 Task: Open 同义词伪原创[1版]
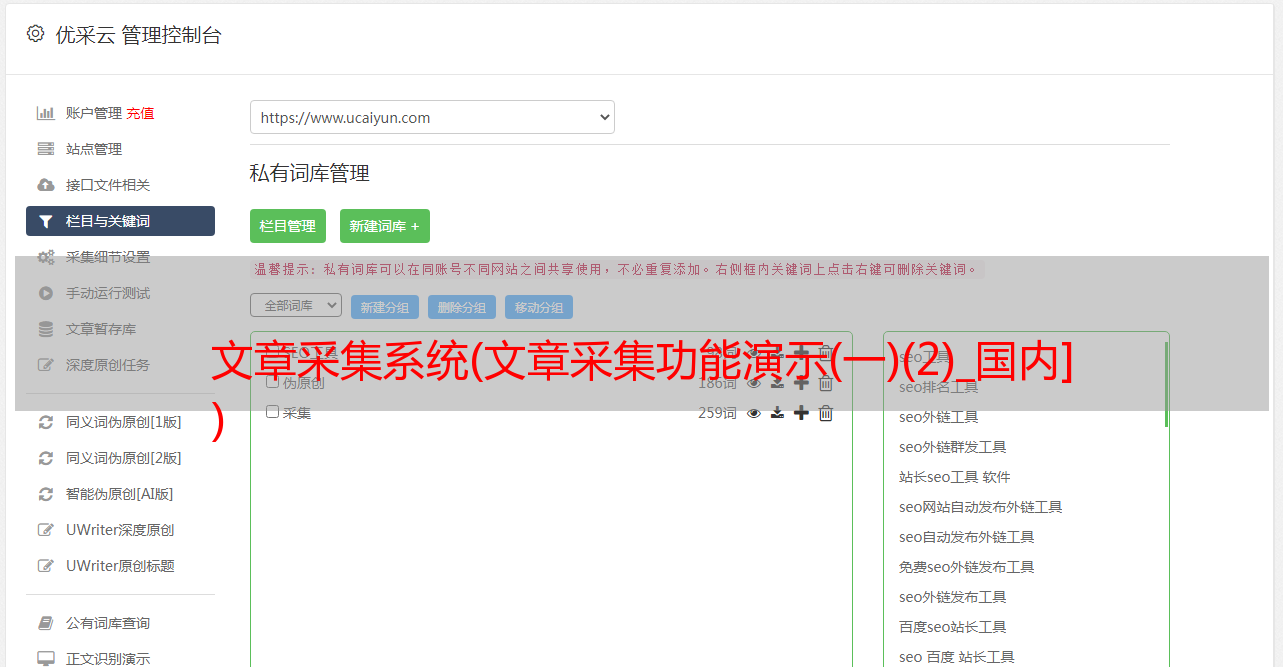[124, 422]
